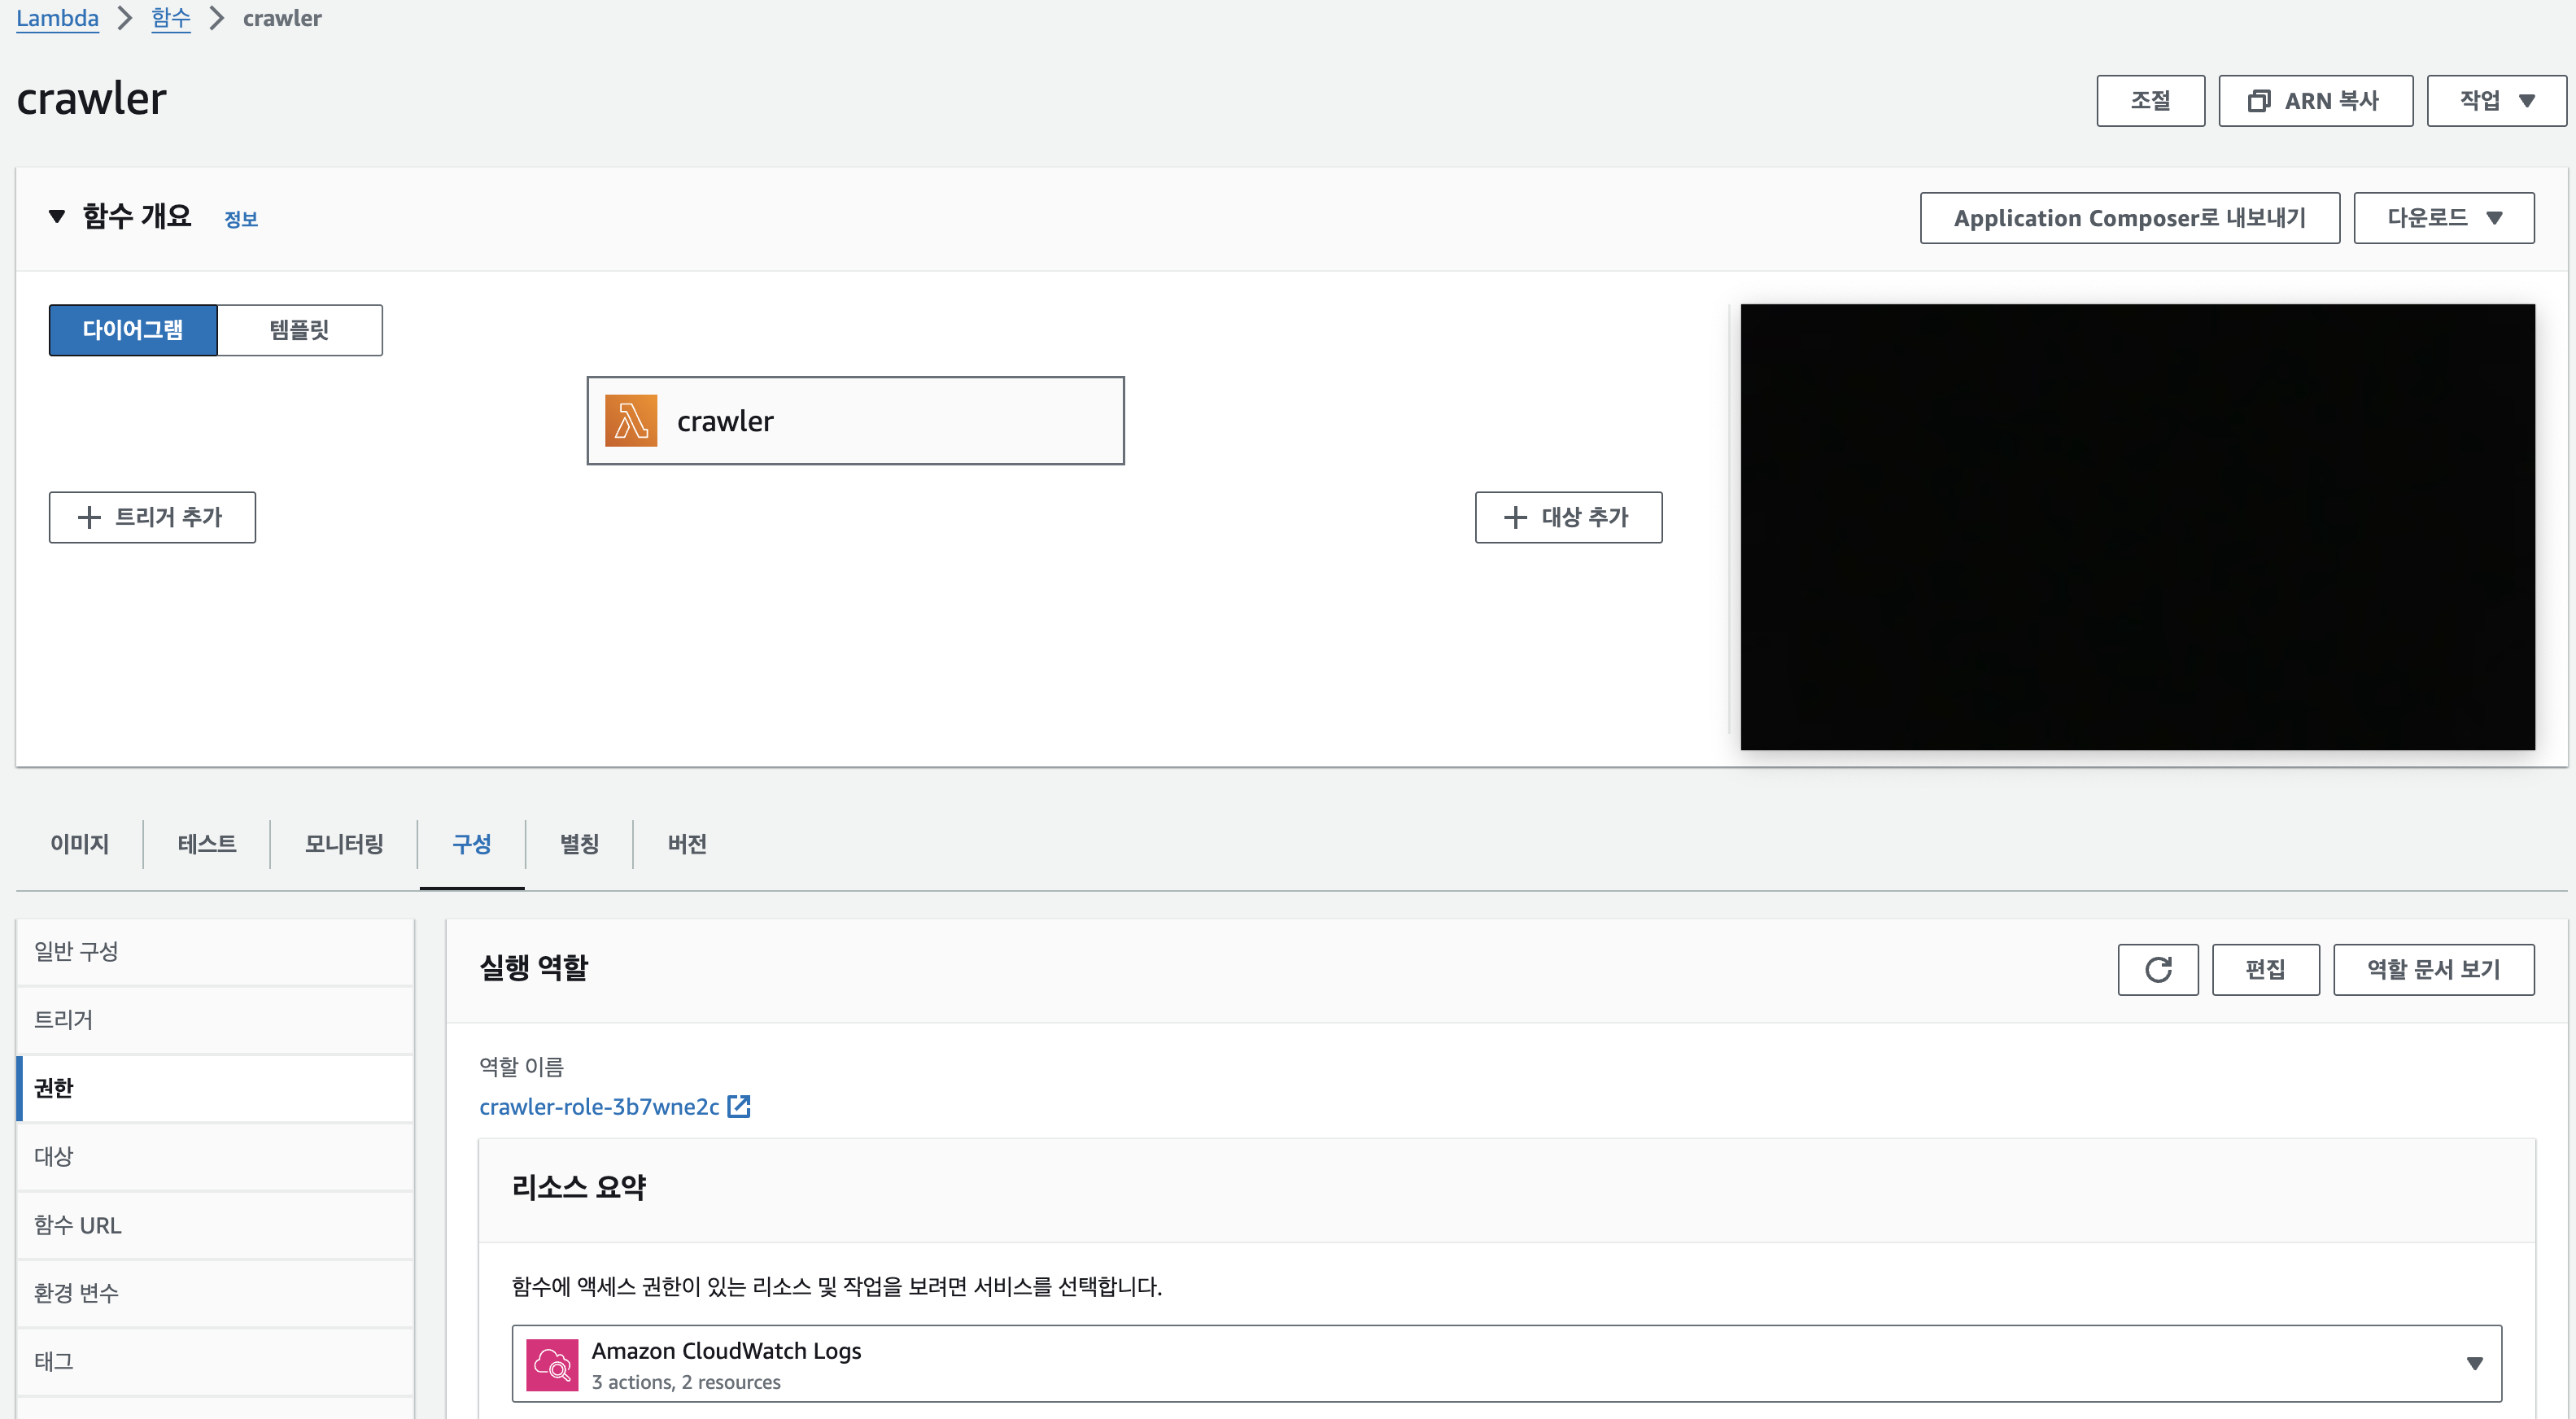2576x1419 pixels.
Task: Select the 다이어그램 view toggle
Action: pos(133,330)
